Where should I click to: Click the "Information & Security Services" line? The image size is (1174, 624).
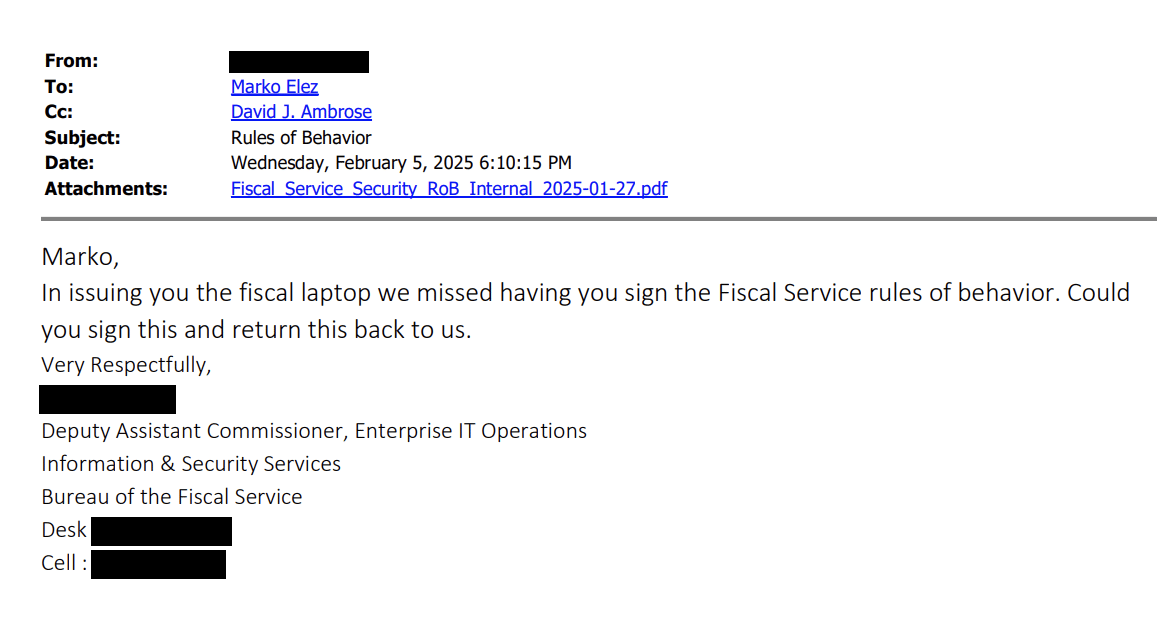click(191, 464)
